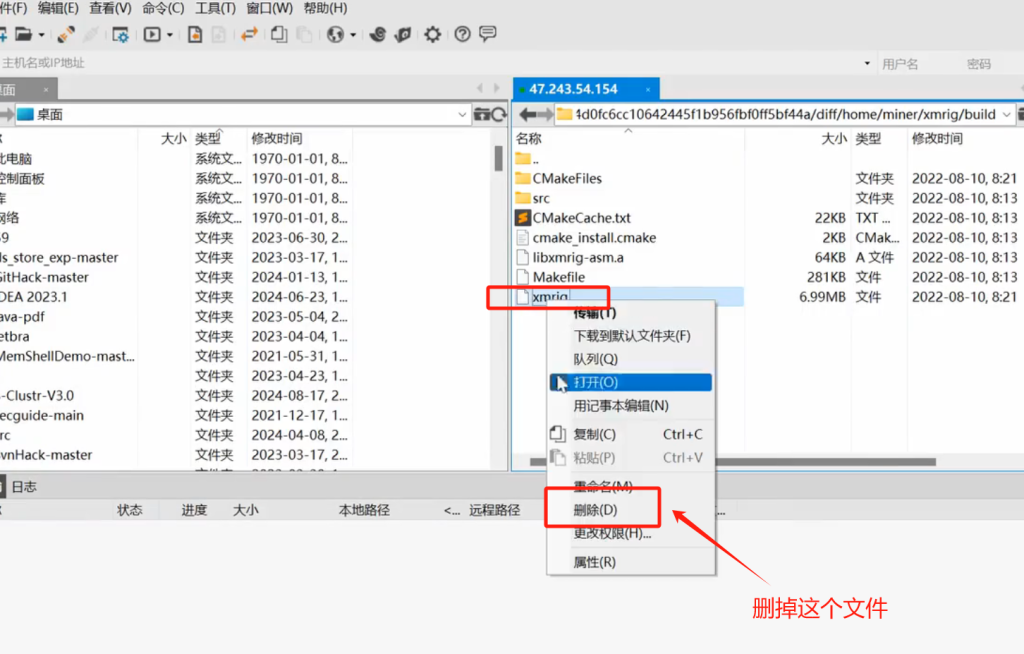Click the CMakeCache.txt Sublime file icon
The height and width of the screenshot is (654, 1024).
coord(522,218)
